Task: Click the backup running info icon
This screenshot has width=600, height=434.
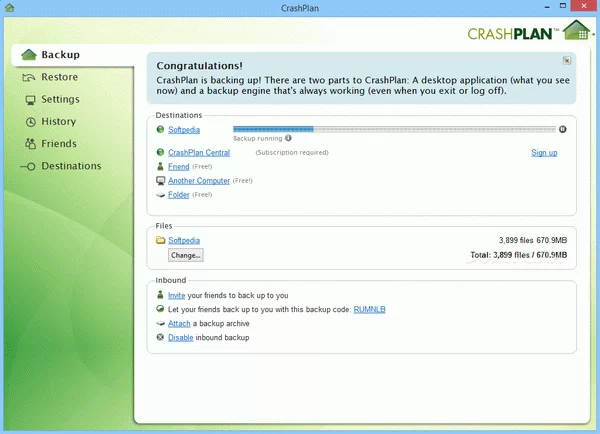Action: coord(289,138)
